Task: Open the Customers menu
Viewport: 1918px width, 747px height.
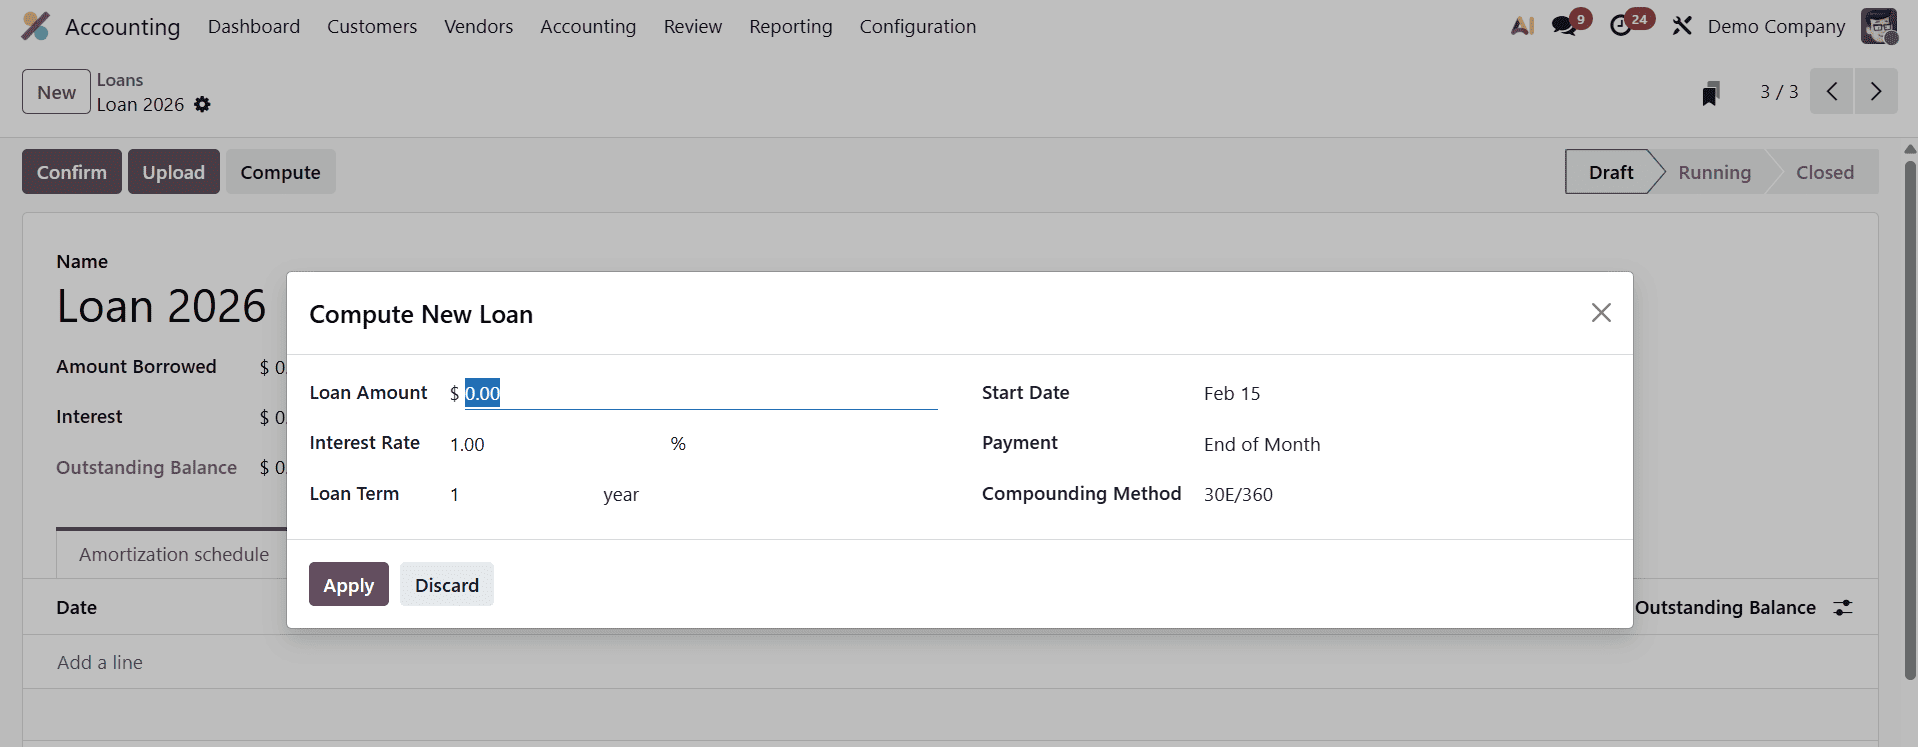Action: (372, 27)
